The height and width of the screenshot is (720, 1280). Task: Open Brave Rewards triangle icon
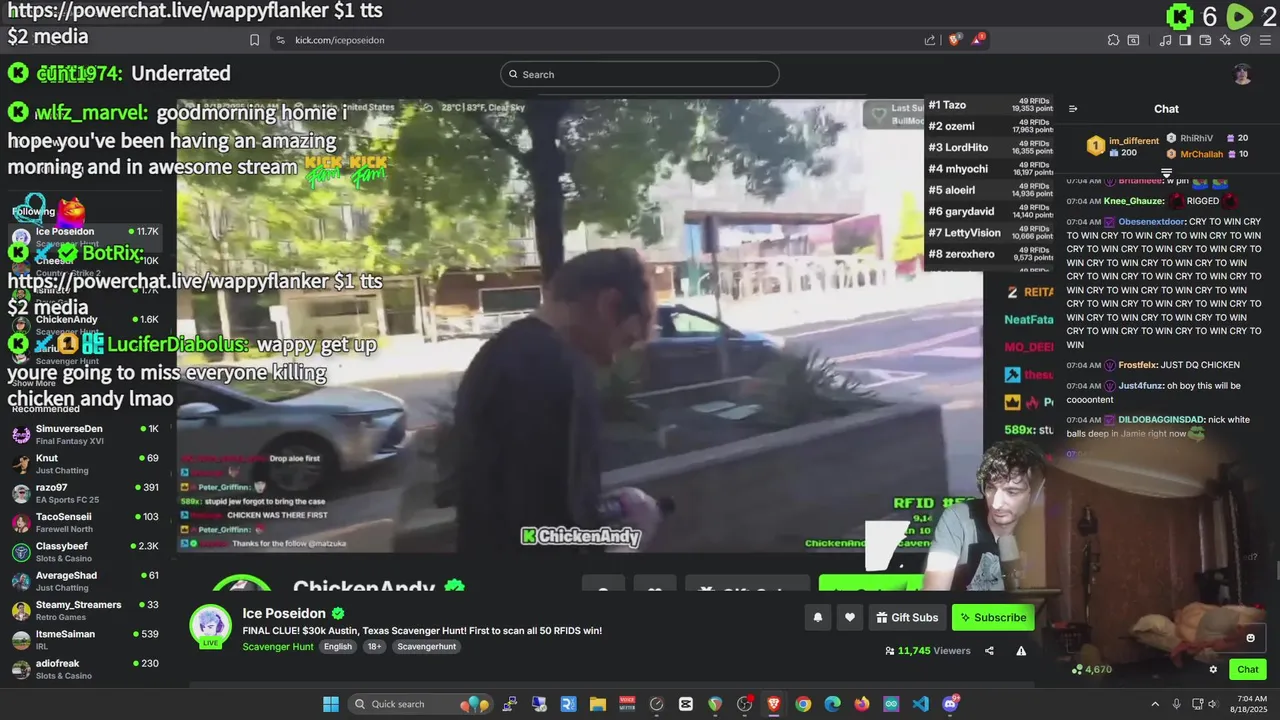979,39
